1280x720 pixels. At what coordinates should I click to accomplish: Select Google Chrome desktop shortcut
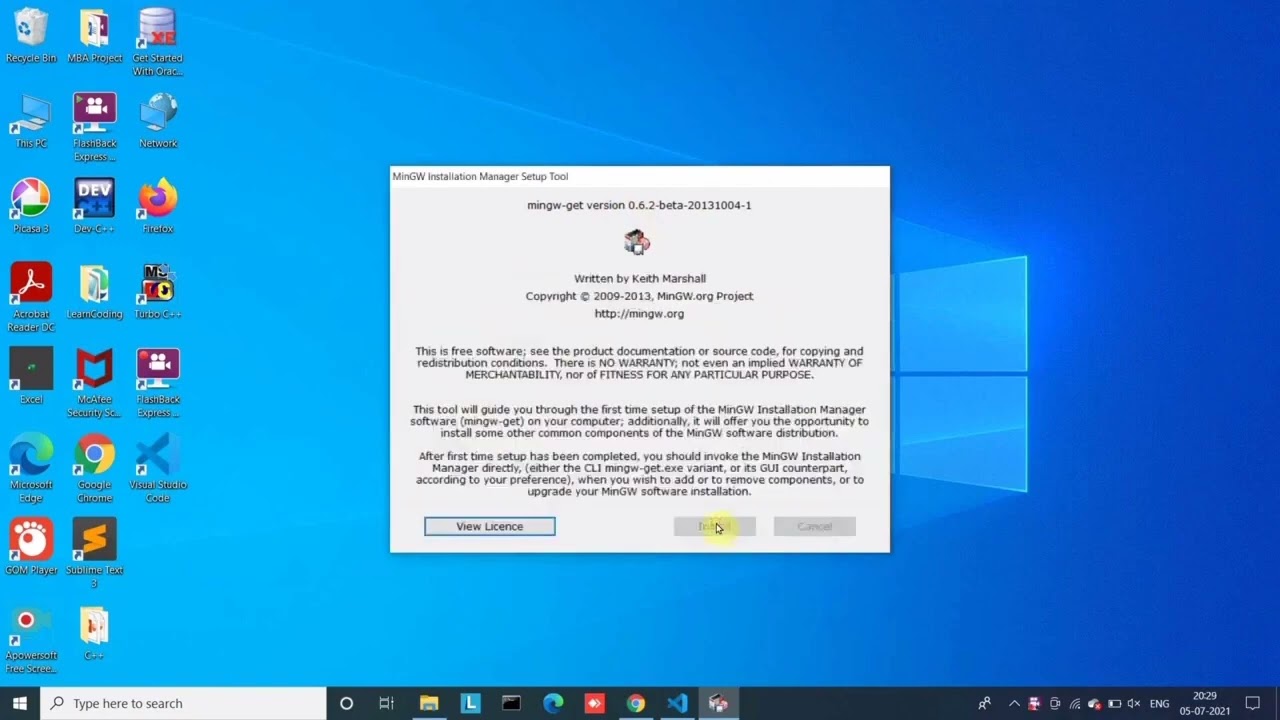pyautogui.click(x=94, y=468)
